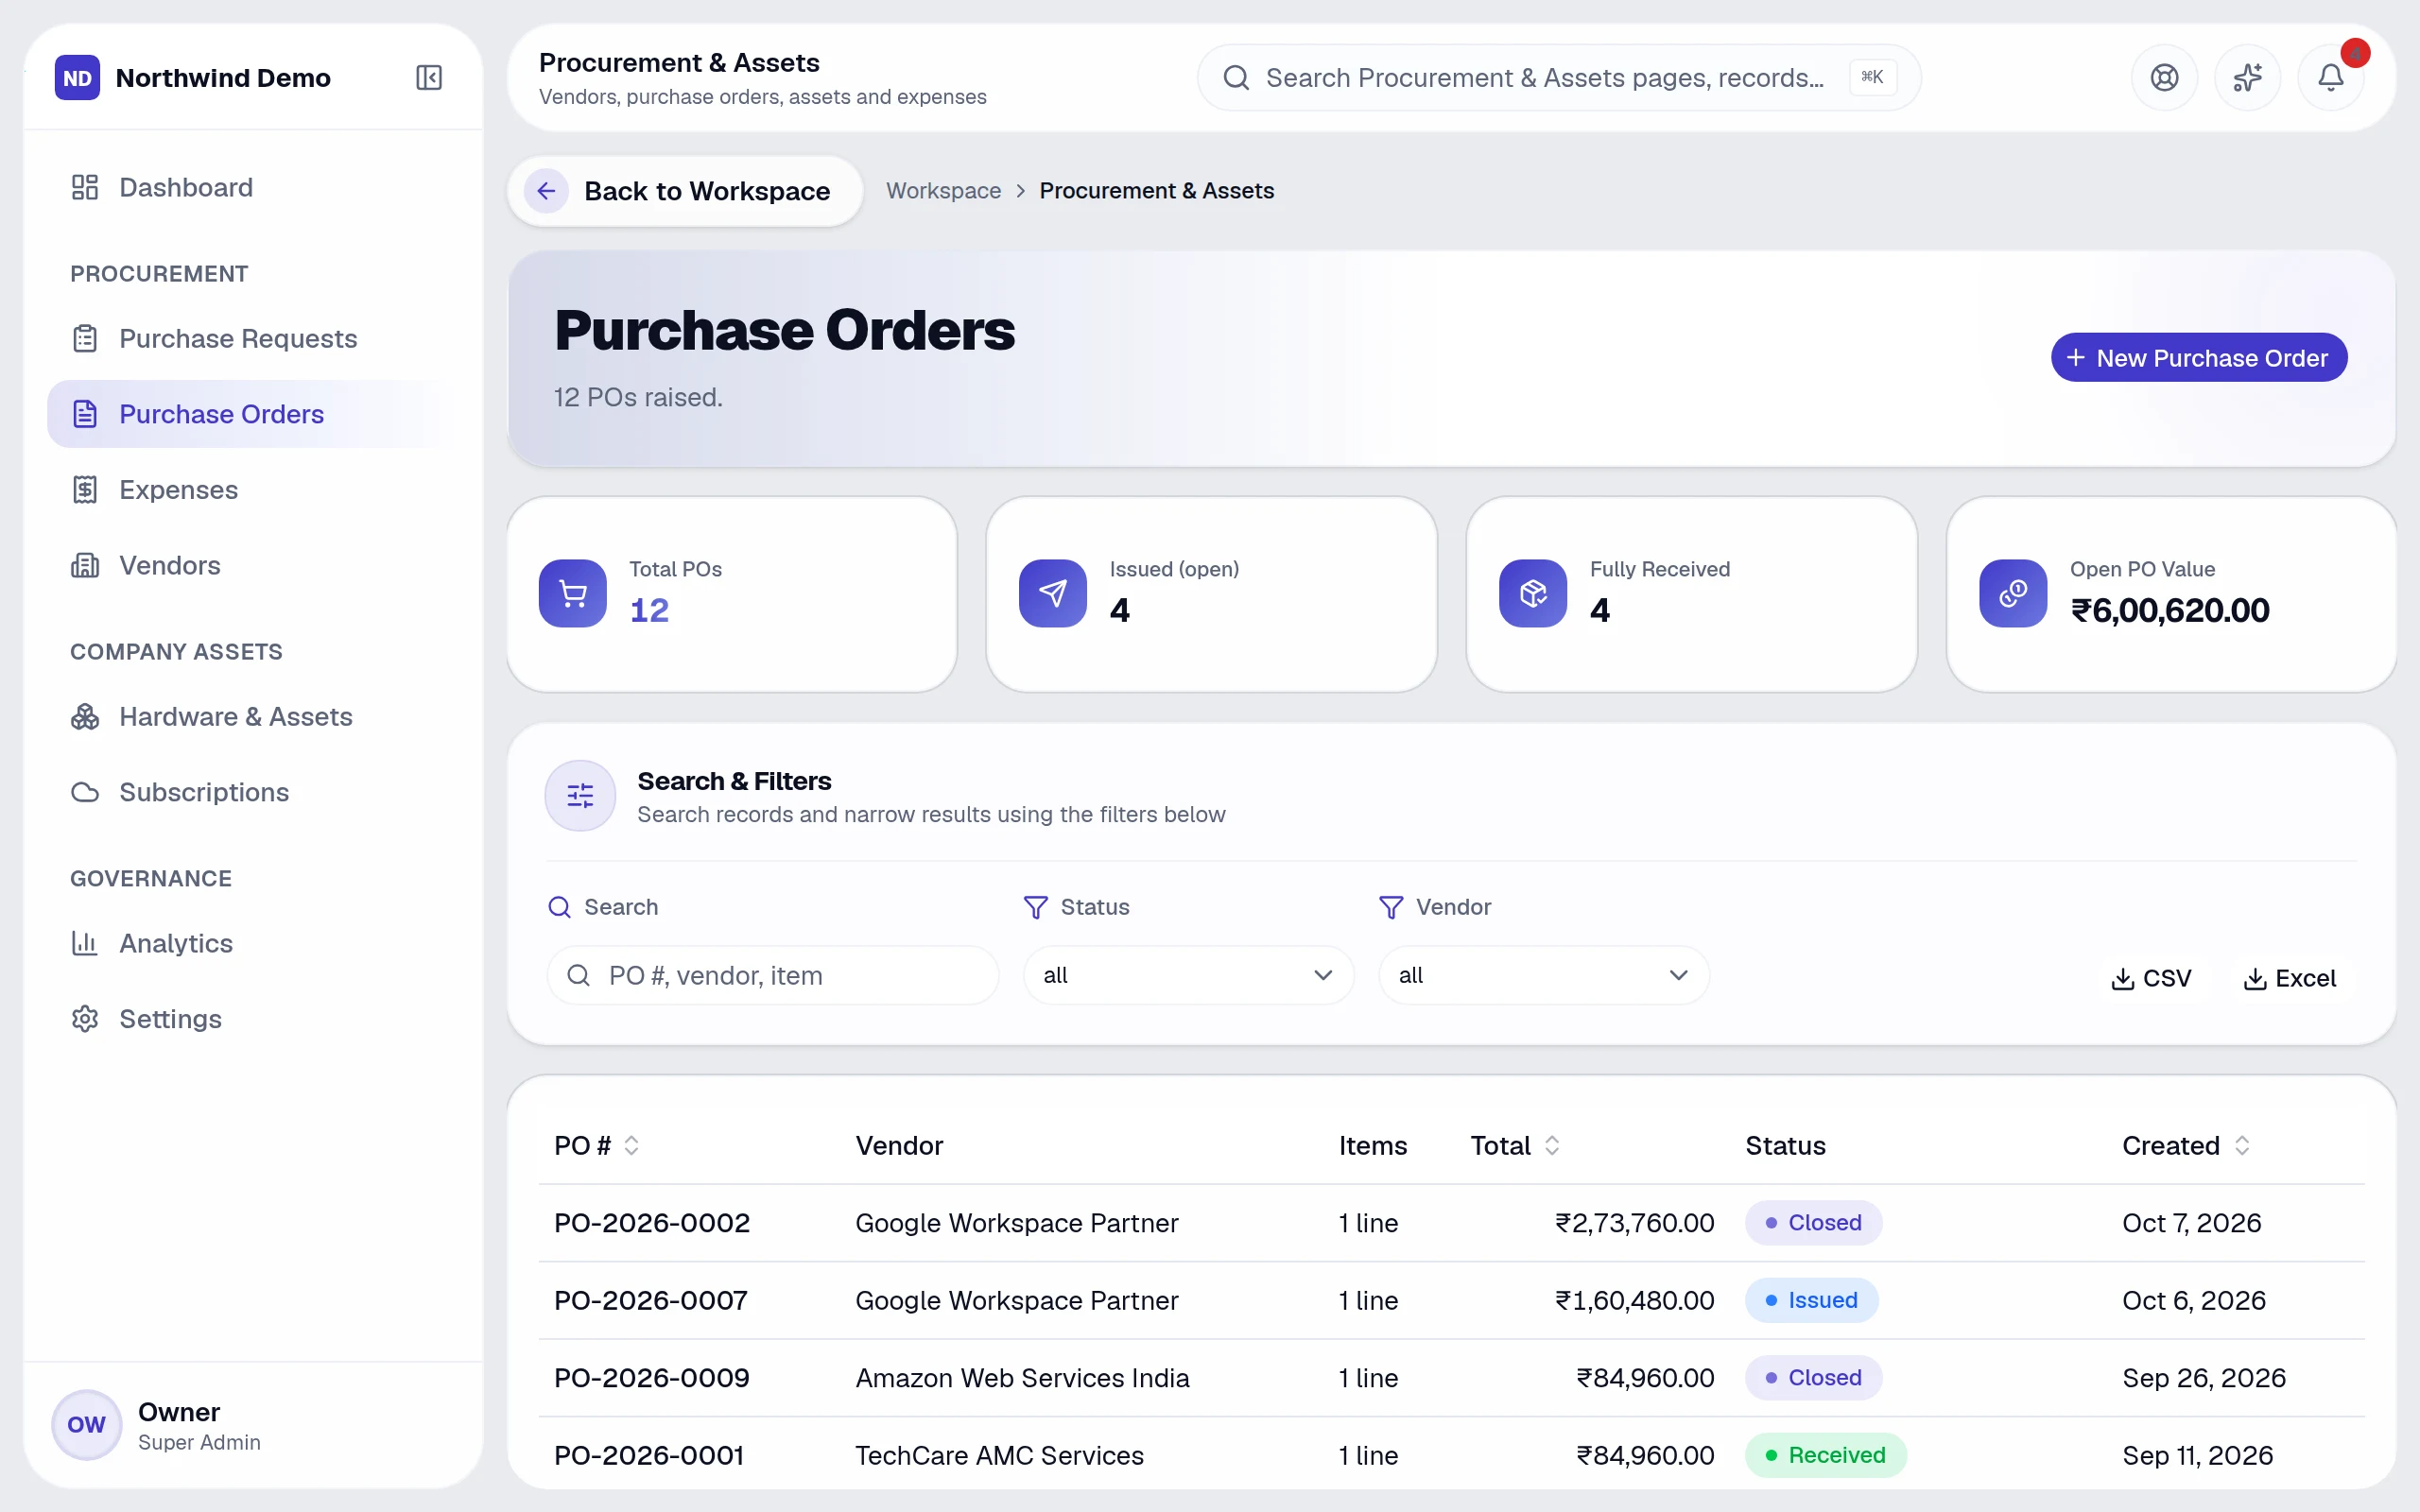Click TechCare AMC Services vendor cell
Image resolution: width=2420 pixels, height=1512 pixels.
pos(999,1455)
